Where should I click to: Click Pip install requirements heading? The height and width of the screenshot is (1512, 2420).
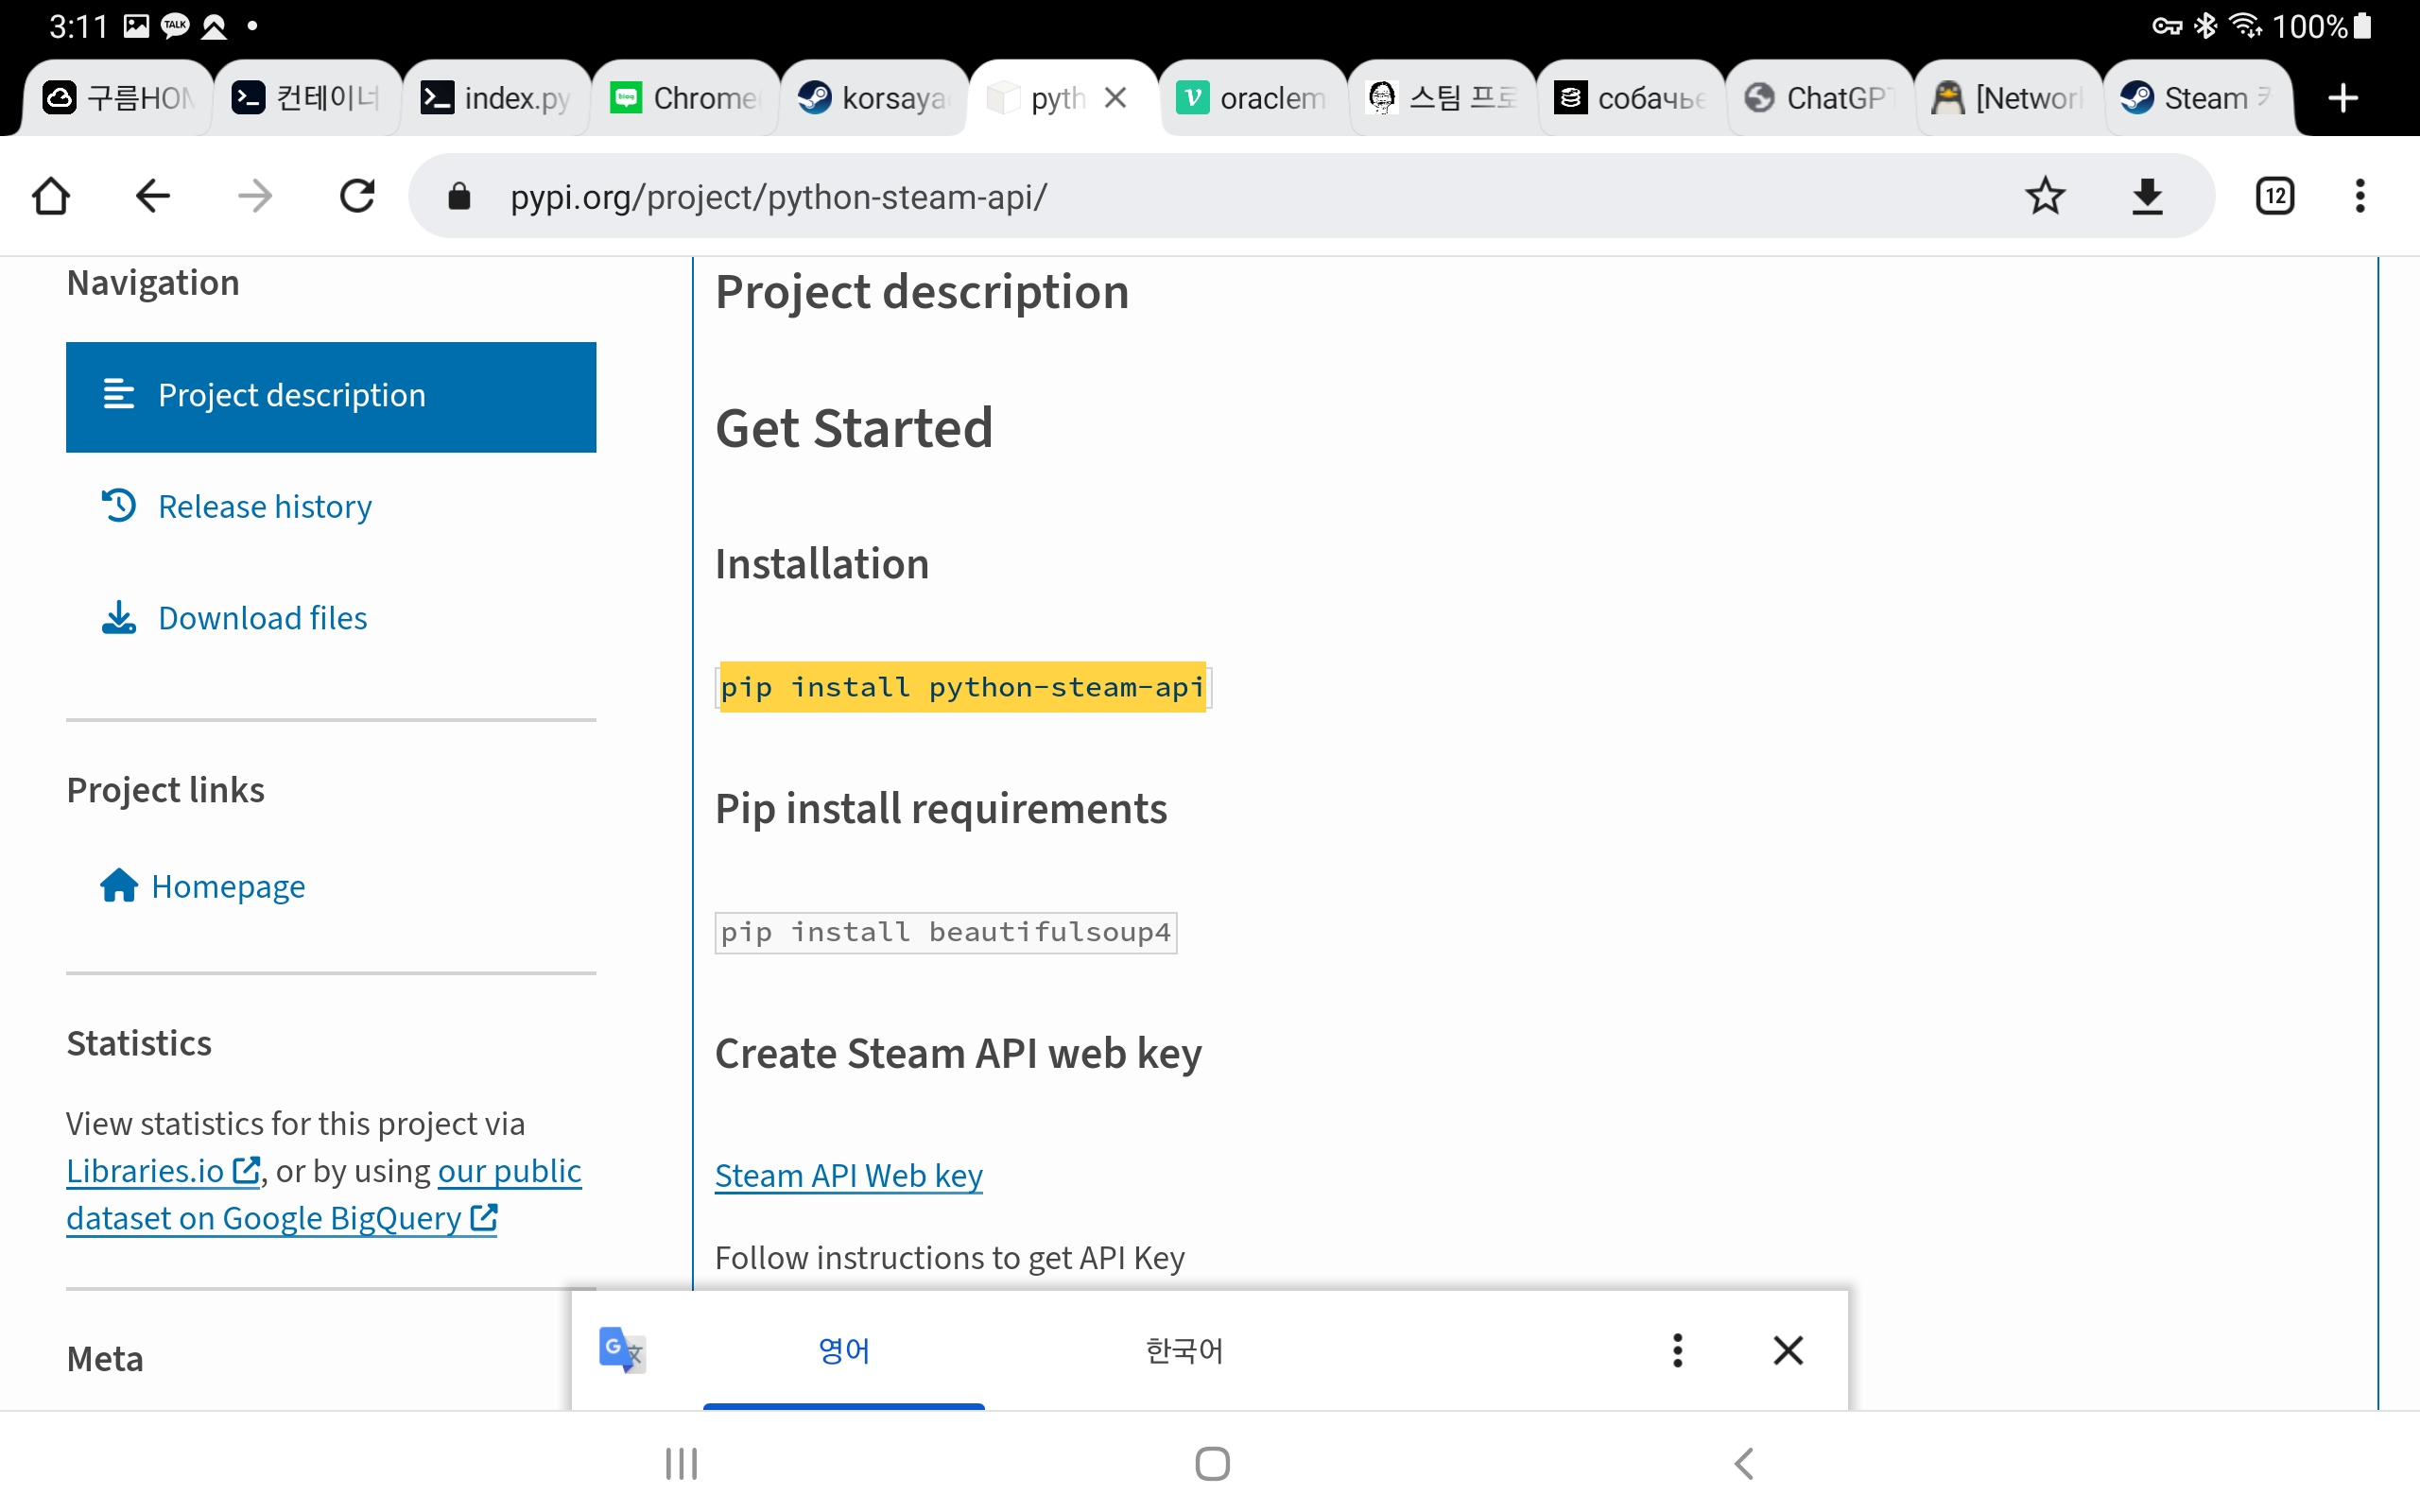941,808
